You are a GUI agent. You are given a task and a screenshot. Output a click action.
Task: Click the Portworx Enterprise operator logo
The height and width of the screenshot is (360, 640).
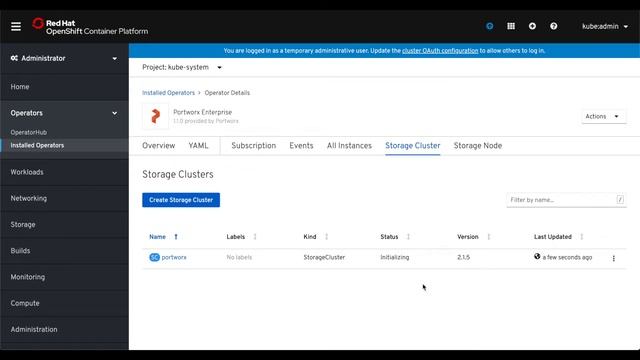click(155, 116)
